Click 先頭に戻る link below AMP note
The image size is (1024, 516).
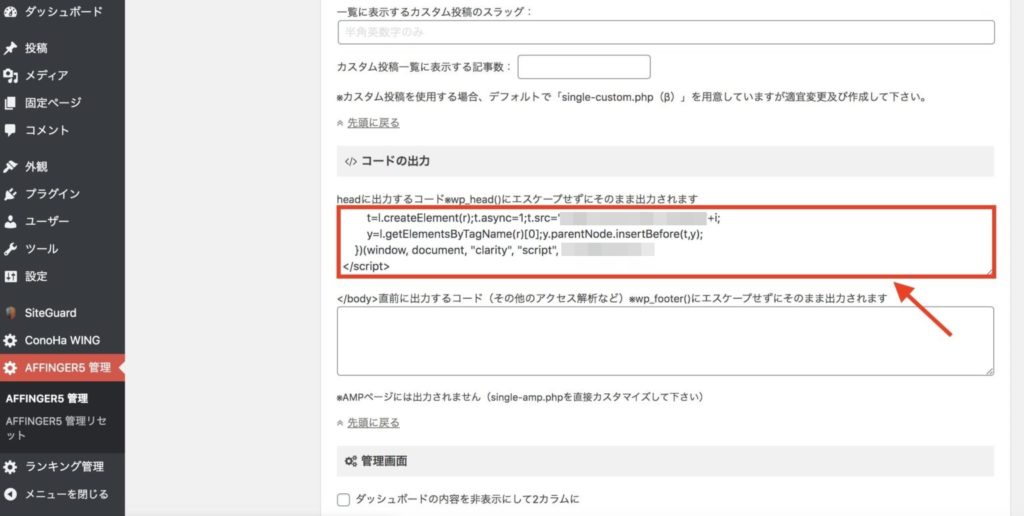tap(373, 423)
